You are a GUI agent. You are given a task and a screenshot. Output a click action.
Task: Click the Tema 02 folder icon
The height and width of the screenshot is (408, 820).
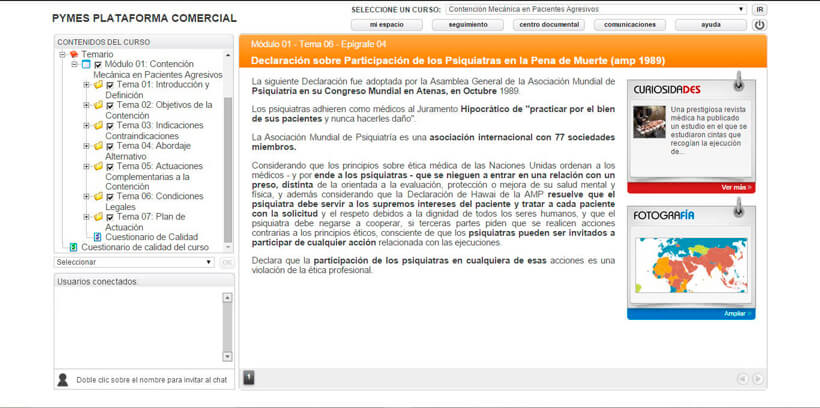98,105
